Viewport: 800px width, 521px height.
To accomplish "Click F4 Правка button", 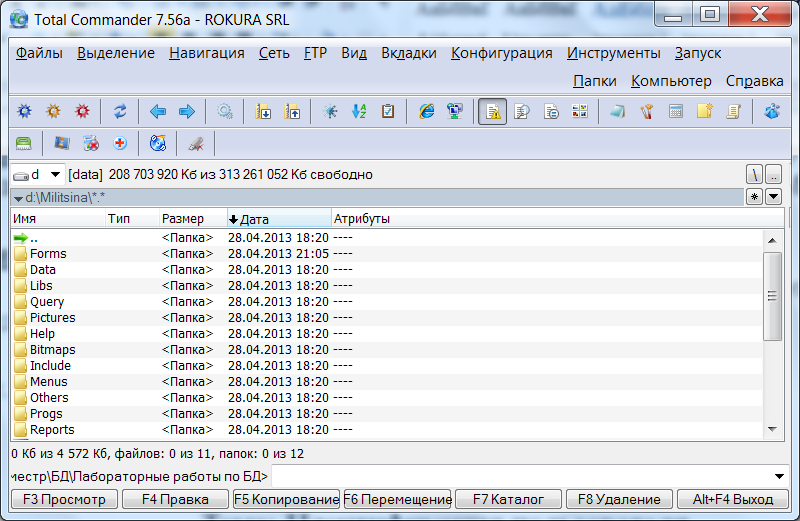I will [175, 499].
